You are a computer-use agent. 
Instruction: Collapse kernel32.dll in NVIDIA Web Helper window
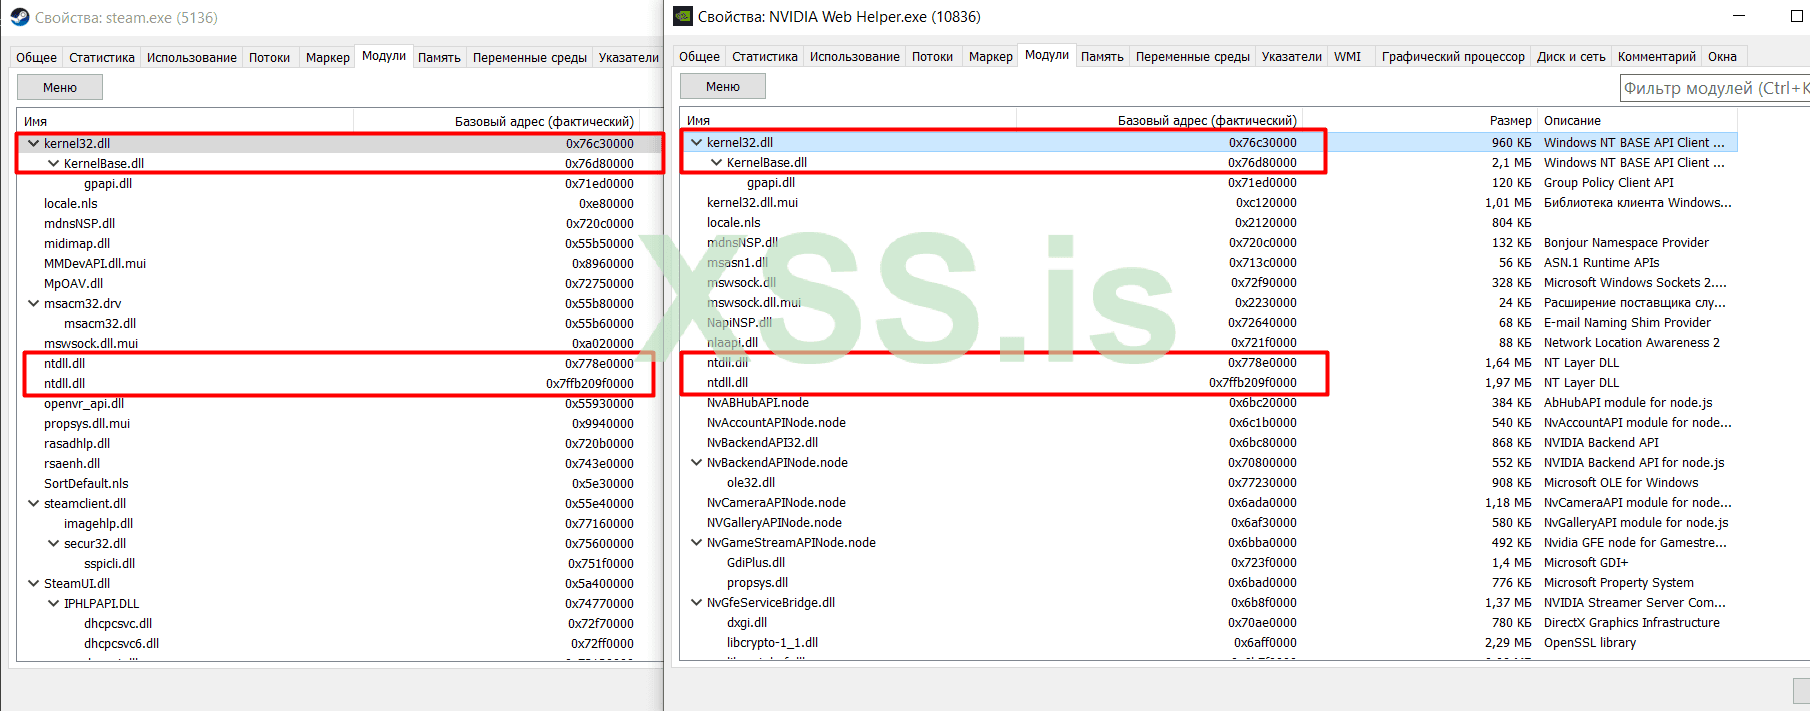[x=696, y=142]
